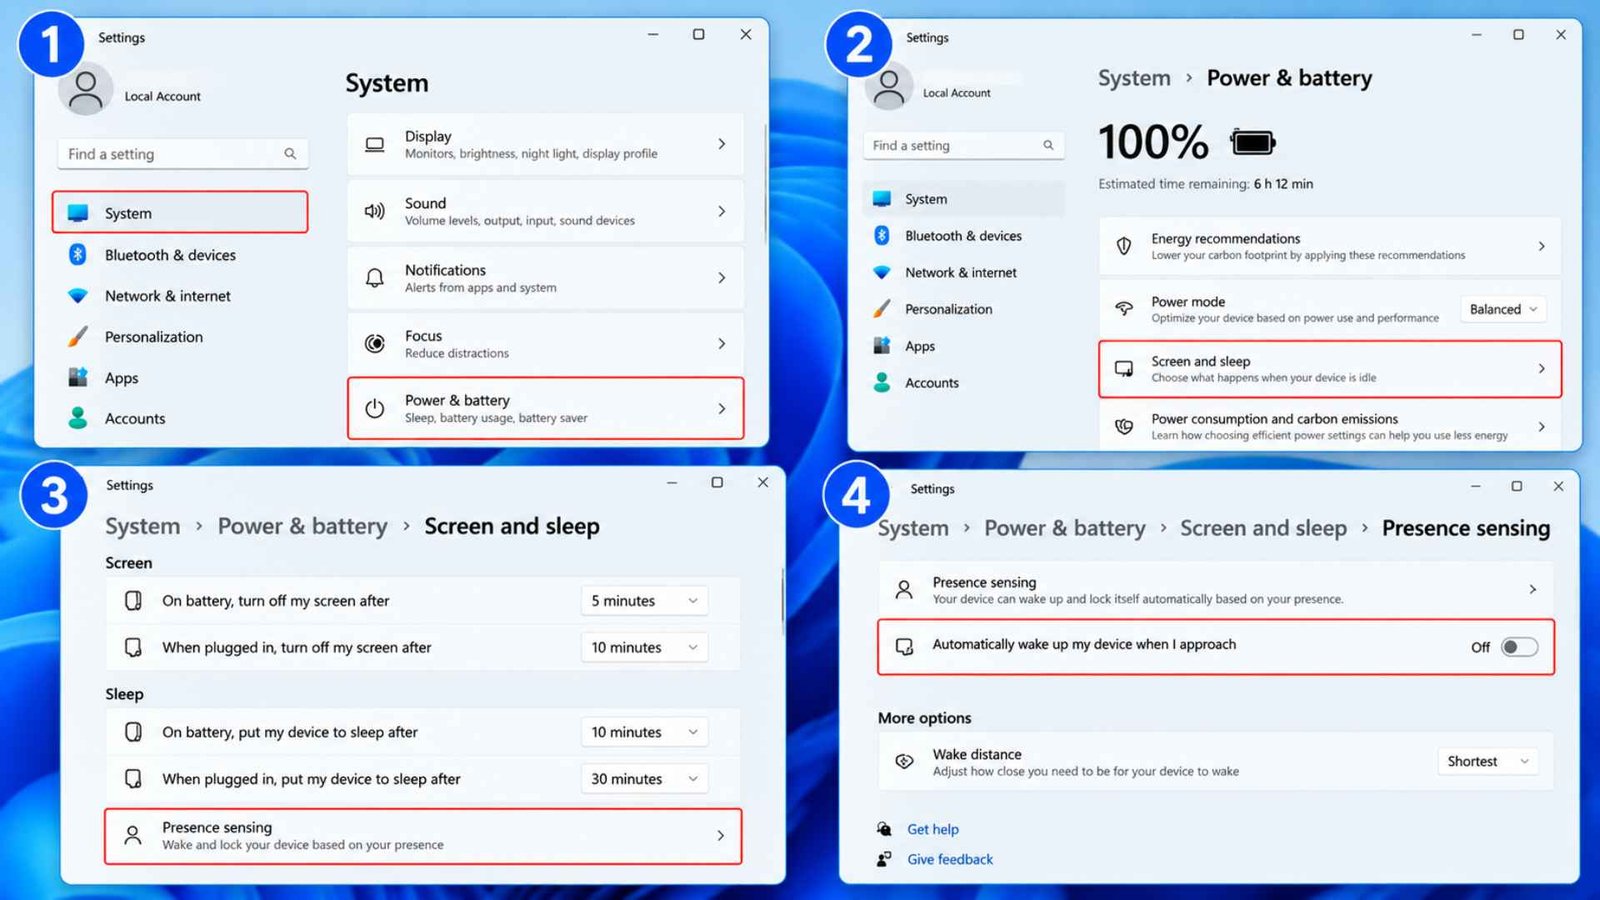Click the Energy recommendations leaf icon in window 2
This screenshot has width=1600, height=900.
[1124, 246]
